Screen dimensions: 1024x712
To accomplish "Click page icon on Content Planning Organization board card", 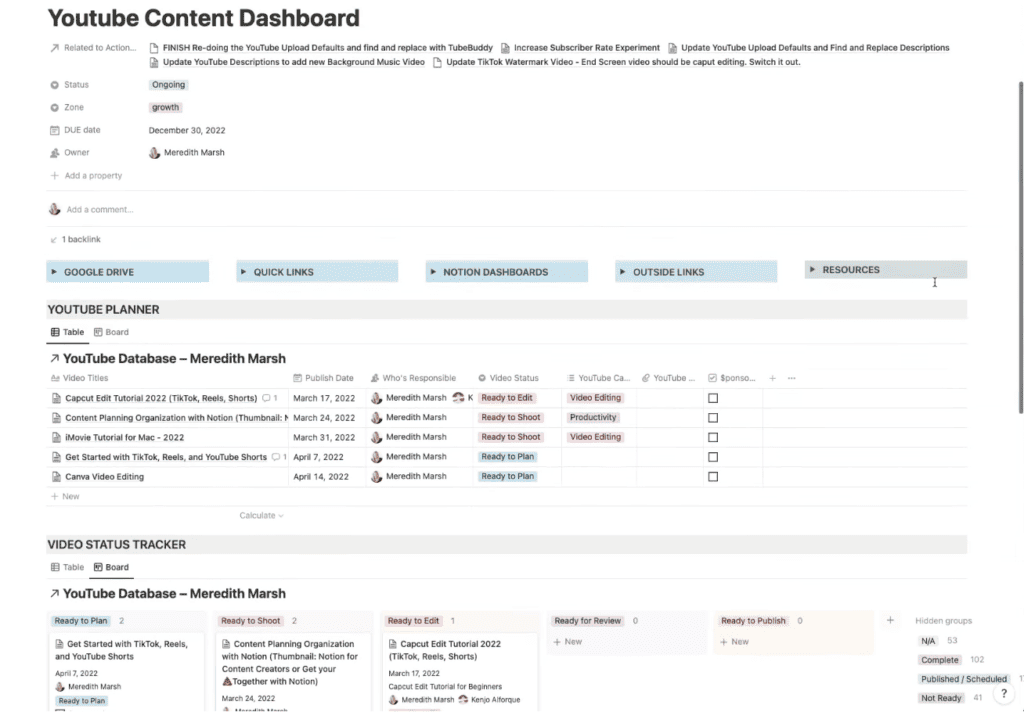I will coord(226,644).
